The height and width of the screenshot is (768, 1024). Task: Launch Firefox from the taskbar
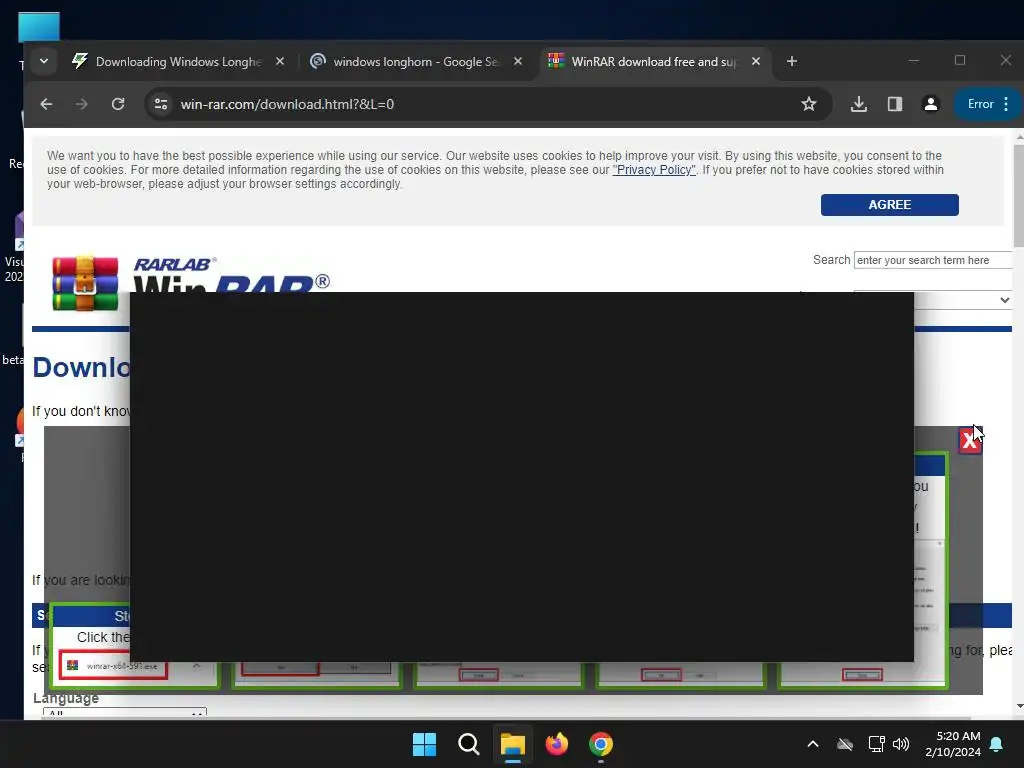556,744
